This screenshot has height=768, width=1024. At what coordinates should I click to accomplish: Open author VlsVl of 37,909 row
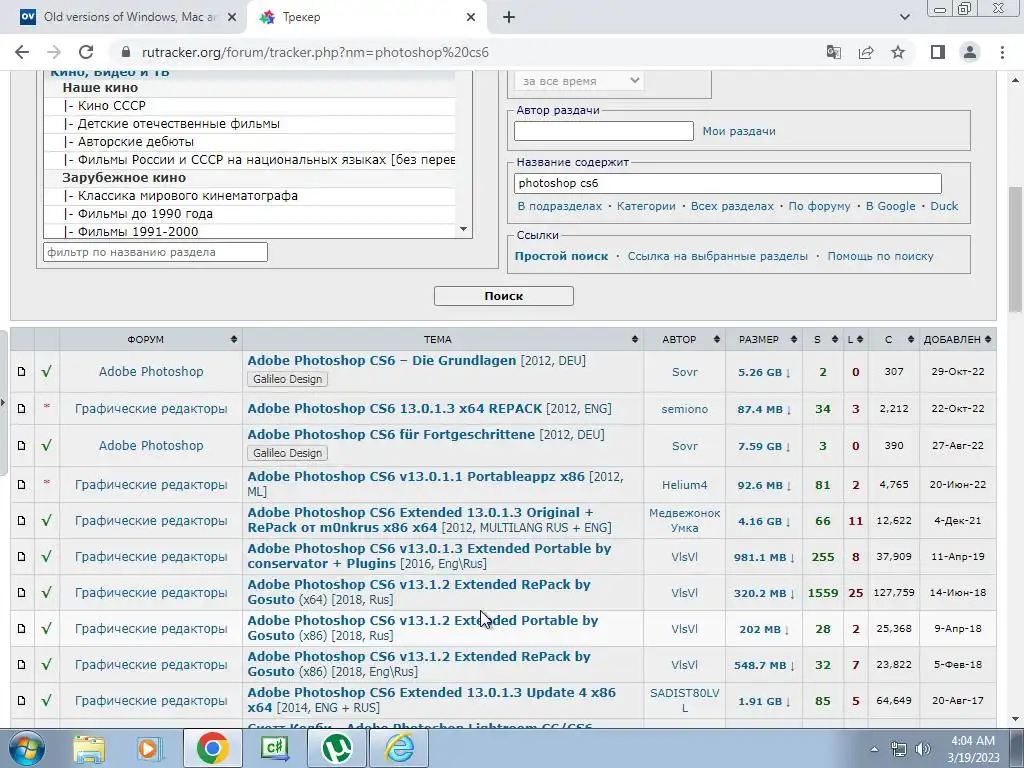[x=684, y=557]
